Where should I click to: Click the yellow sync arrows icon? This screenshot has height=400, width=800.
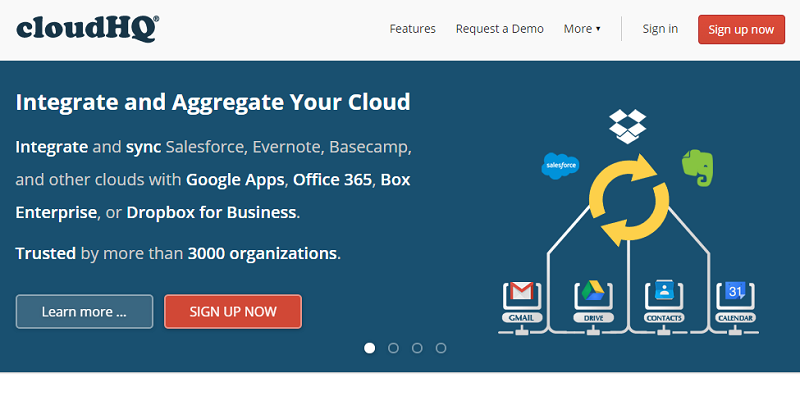(x=629, y=200)
